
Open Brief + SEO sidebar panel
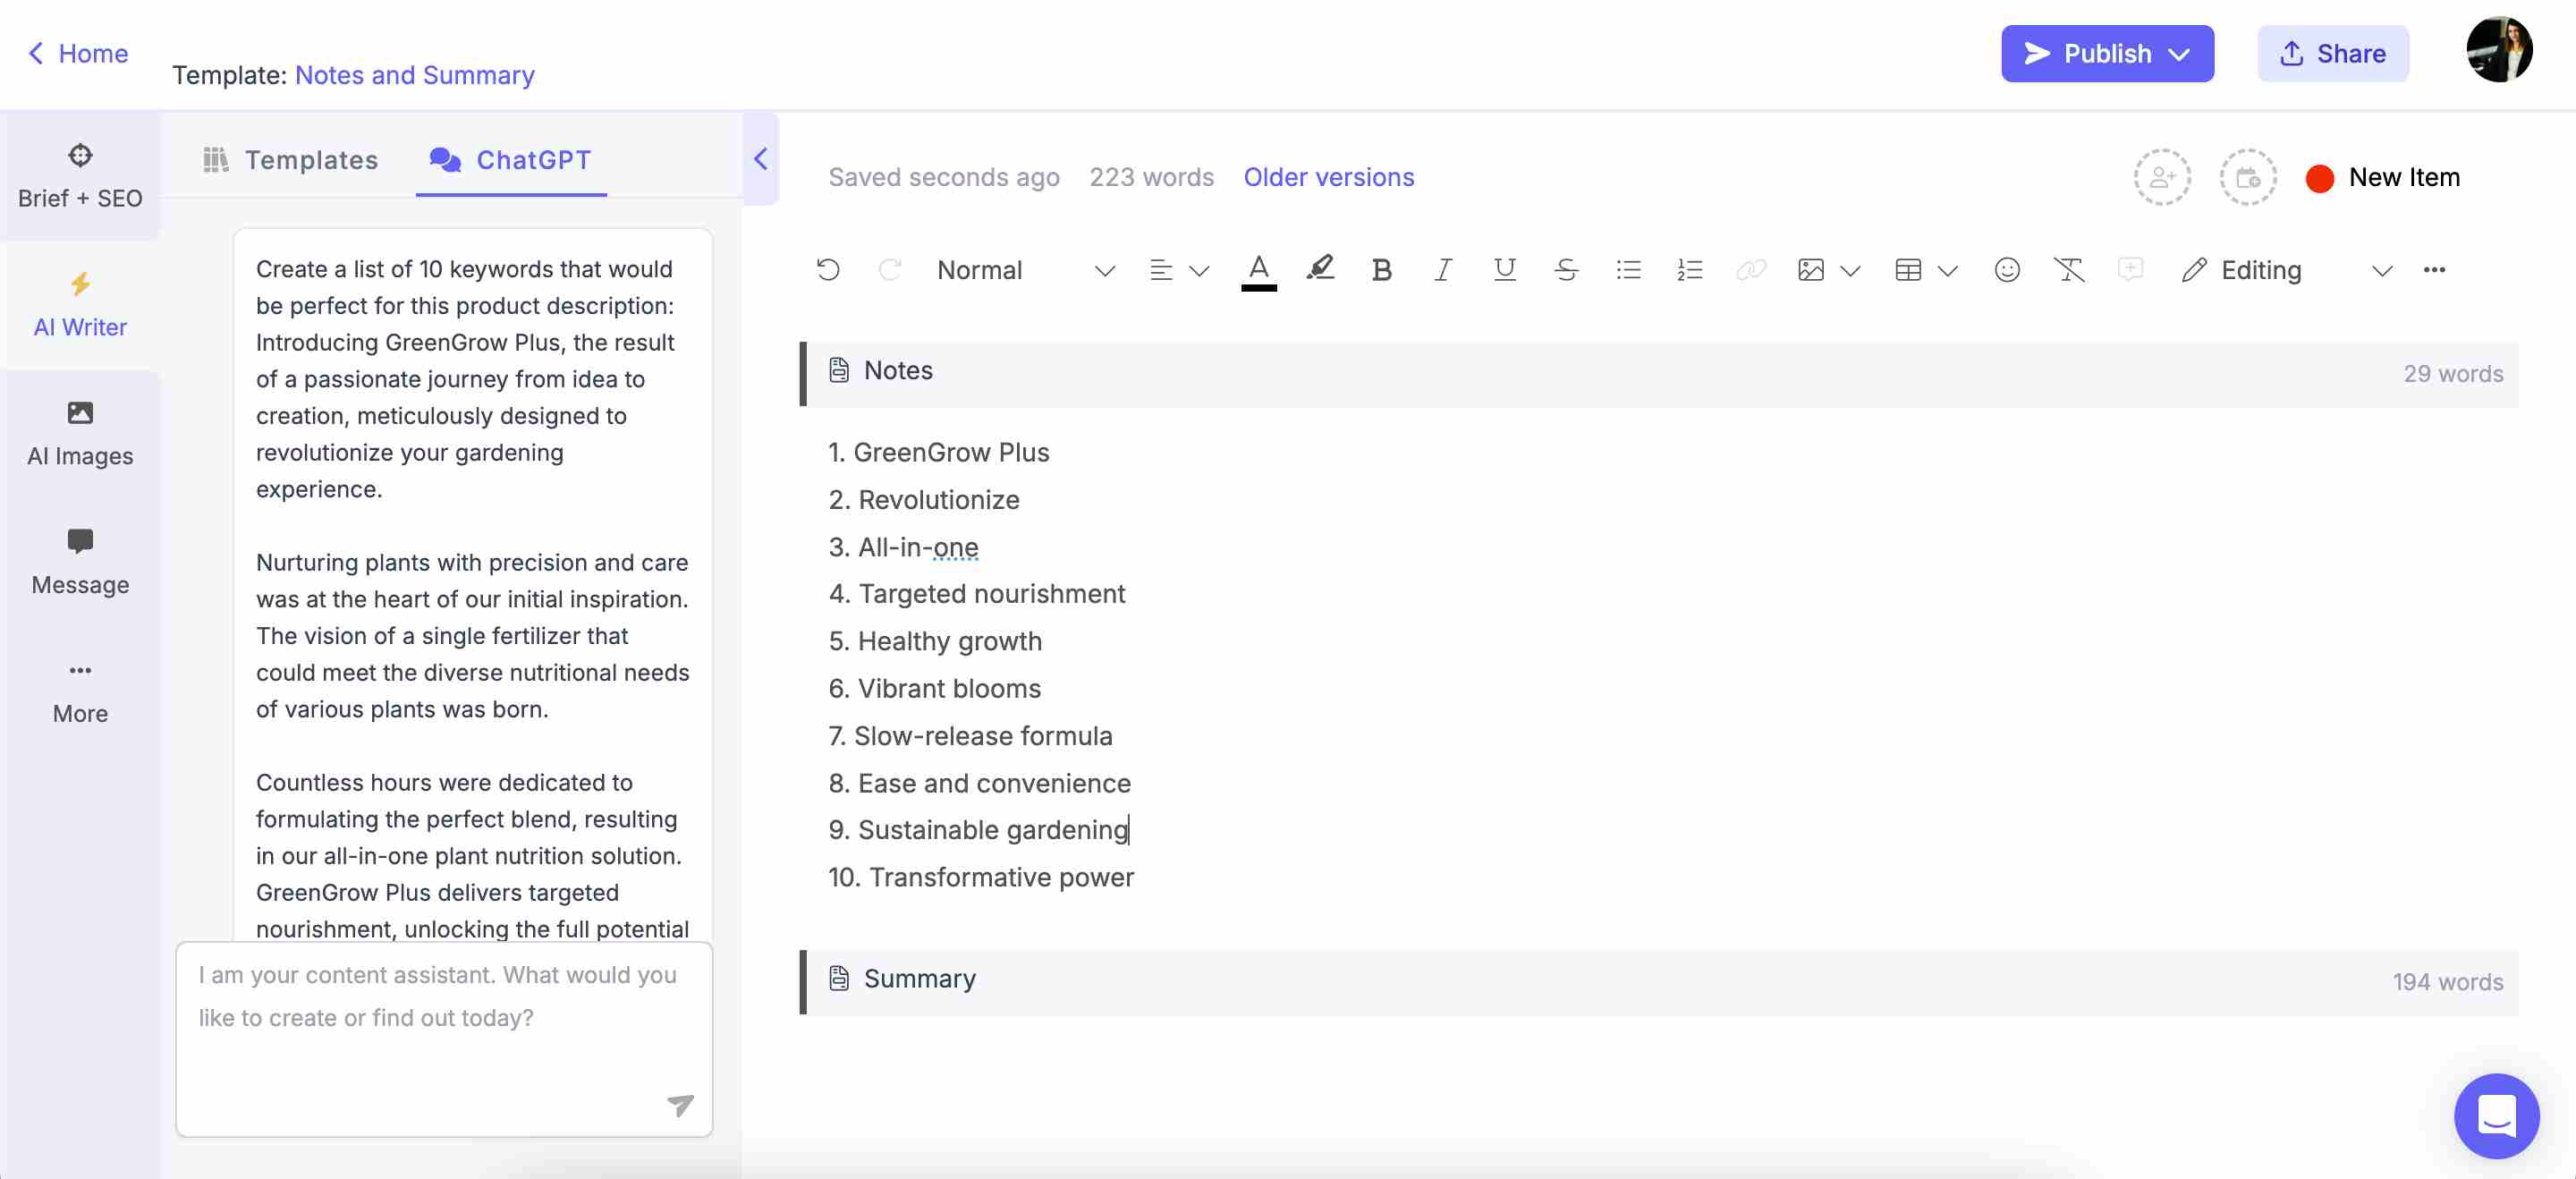click(x=80, y=177)
